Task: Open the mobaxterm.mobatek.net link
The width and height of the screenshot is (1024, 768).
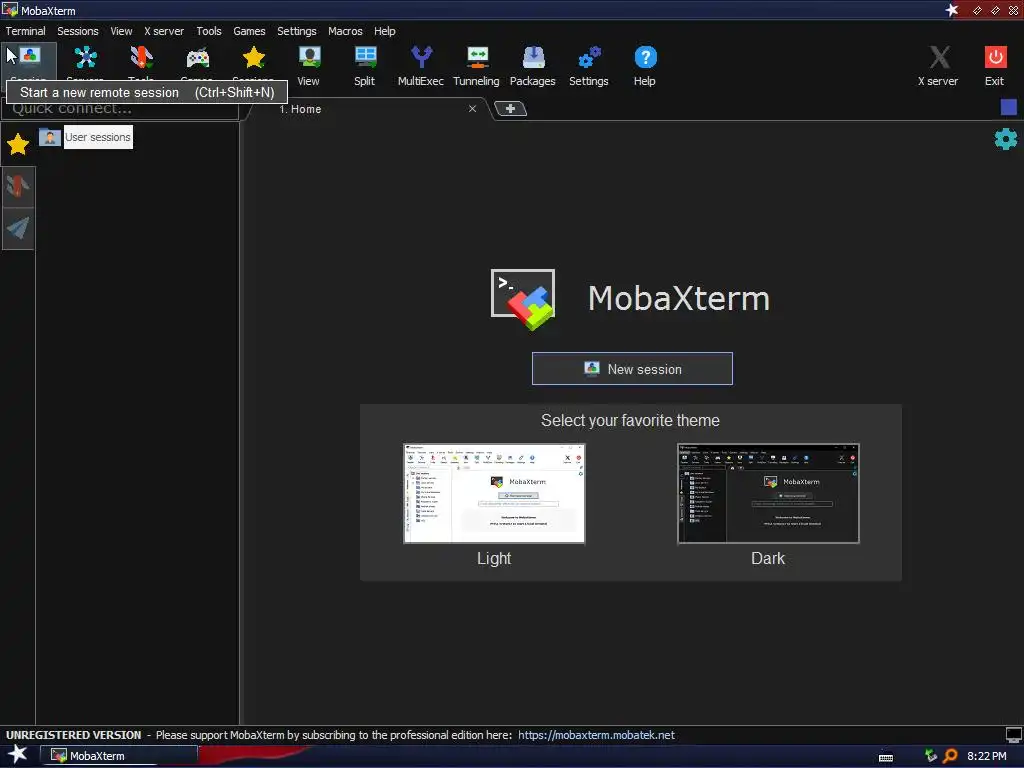Action: pos(596,735)
